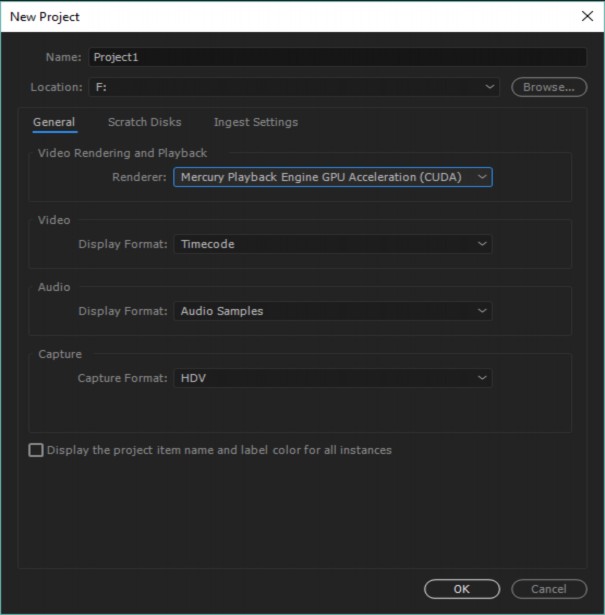The width and height of the screenshot is (605, 615).
Task: Click the Capture section heading
Action: (x=60, y=355)
